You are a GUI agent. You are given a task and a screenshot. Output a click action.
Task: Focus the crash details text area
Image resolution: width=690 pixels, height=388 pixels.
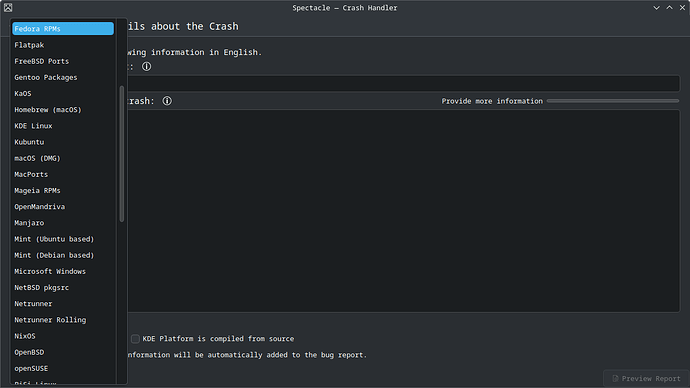click(404, 211)
